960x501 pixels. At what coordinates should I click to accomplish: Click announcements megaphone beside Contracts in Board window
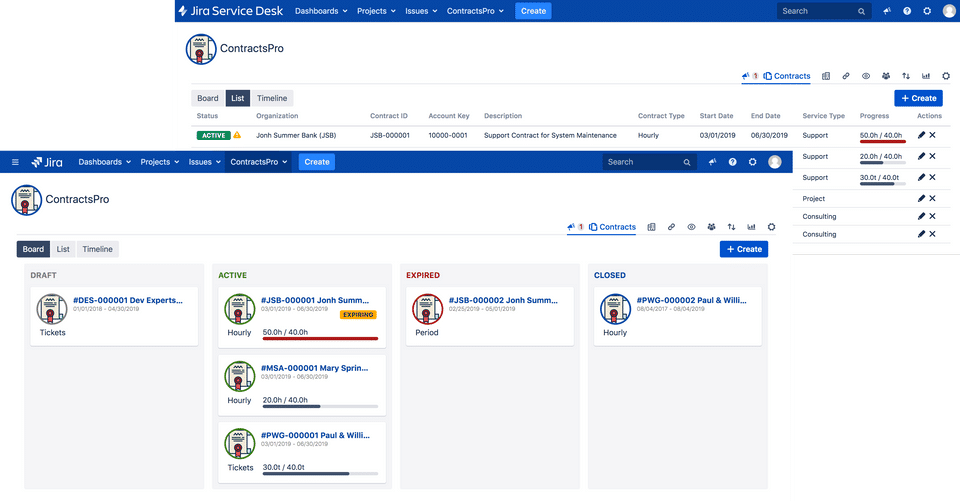point(571,227)
